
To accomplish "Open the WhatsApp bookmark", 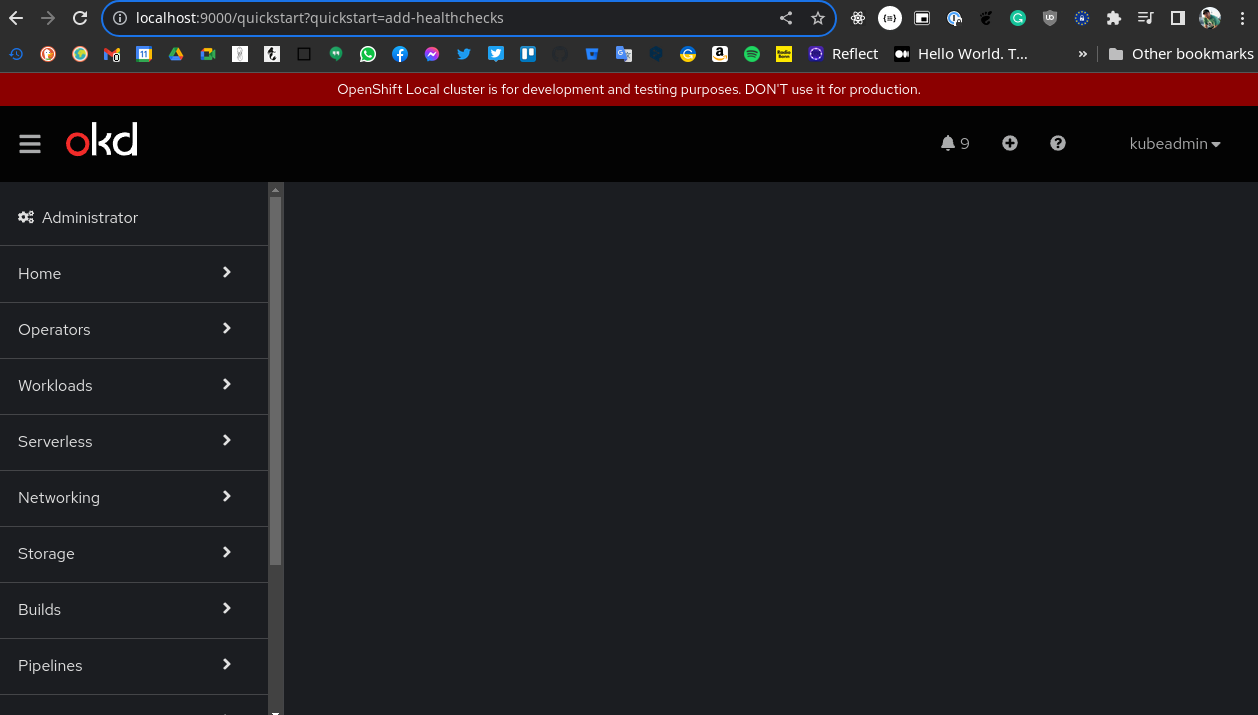I will coord(368,54).
